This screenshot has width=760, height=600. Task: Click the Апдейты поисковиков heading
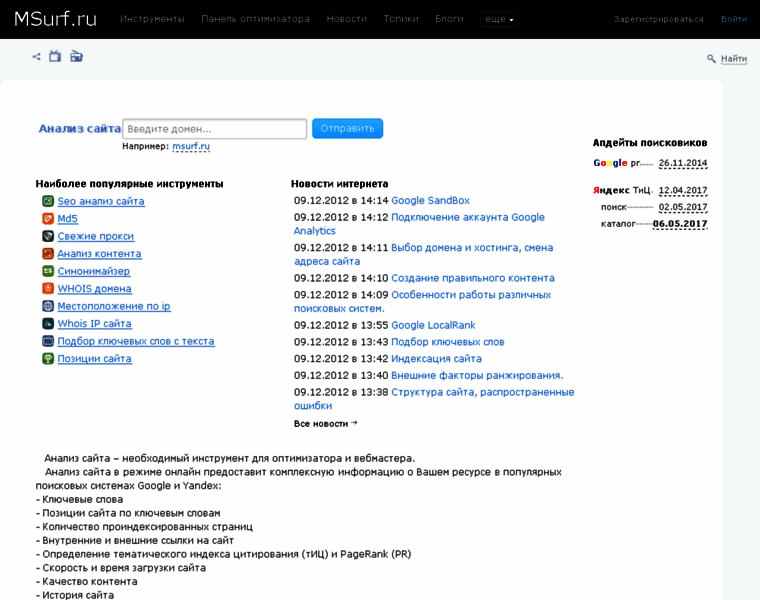pyautogui.click(x=650, y=143)
